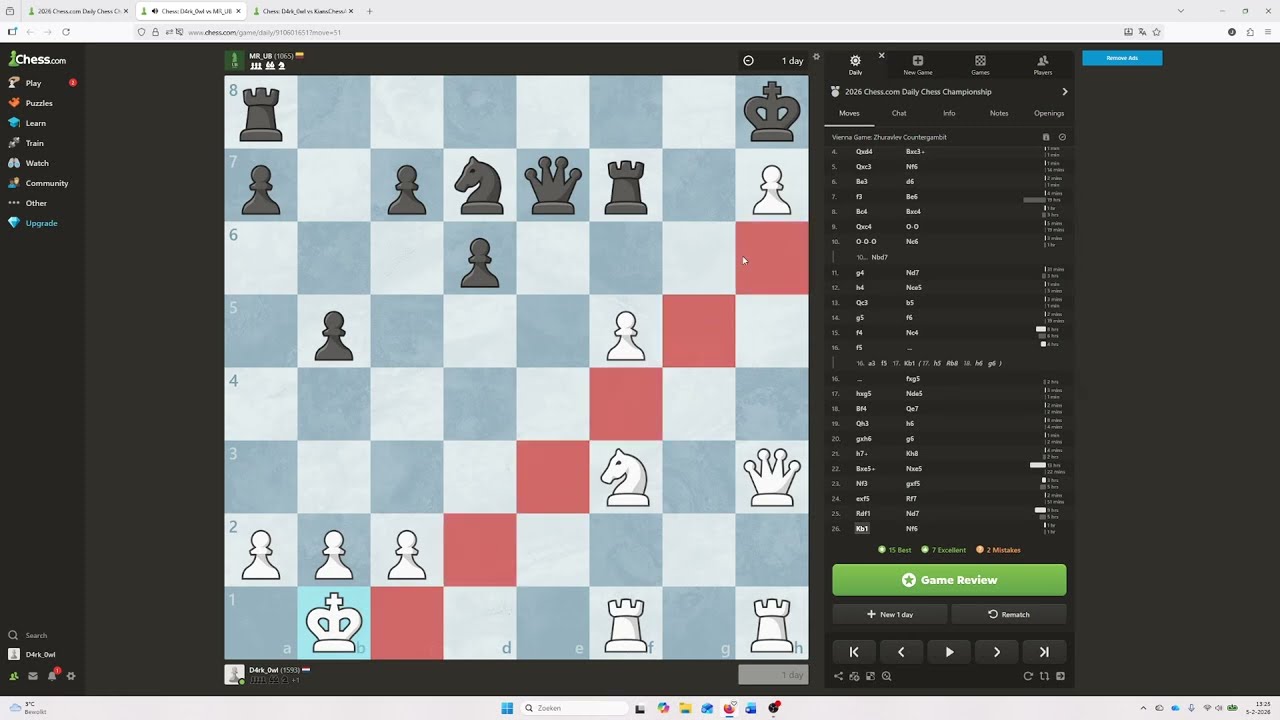Switch to the Openings tab

pyautogui.click(x=1049, y=113)
